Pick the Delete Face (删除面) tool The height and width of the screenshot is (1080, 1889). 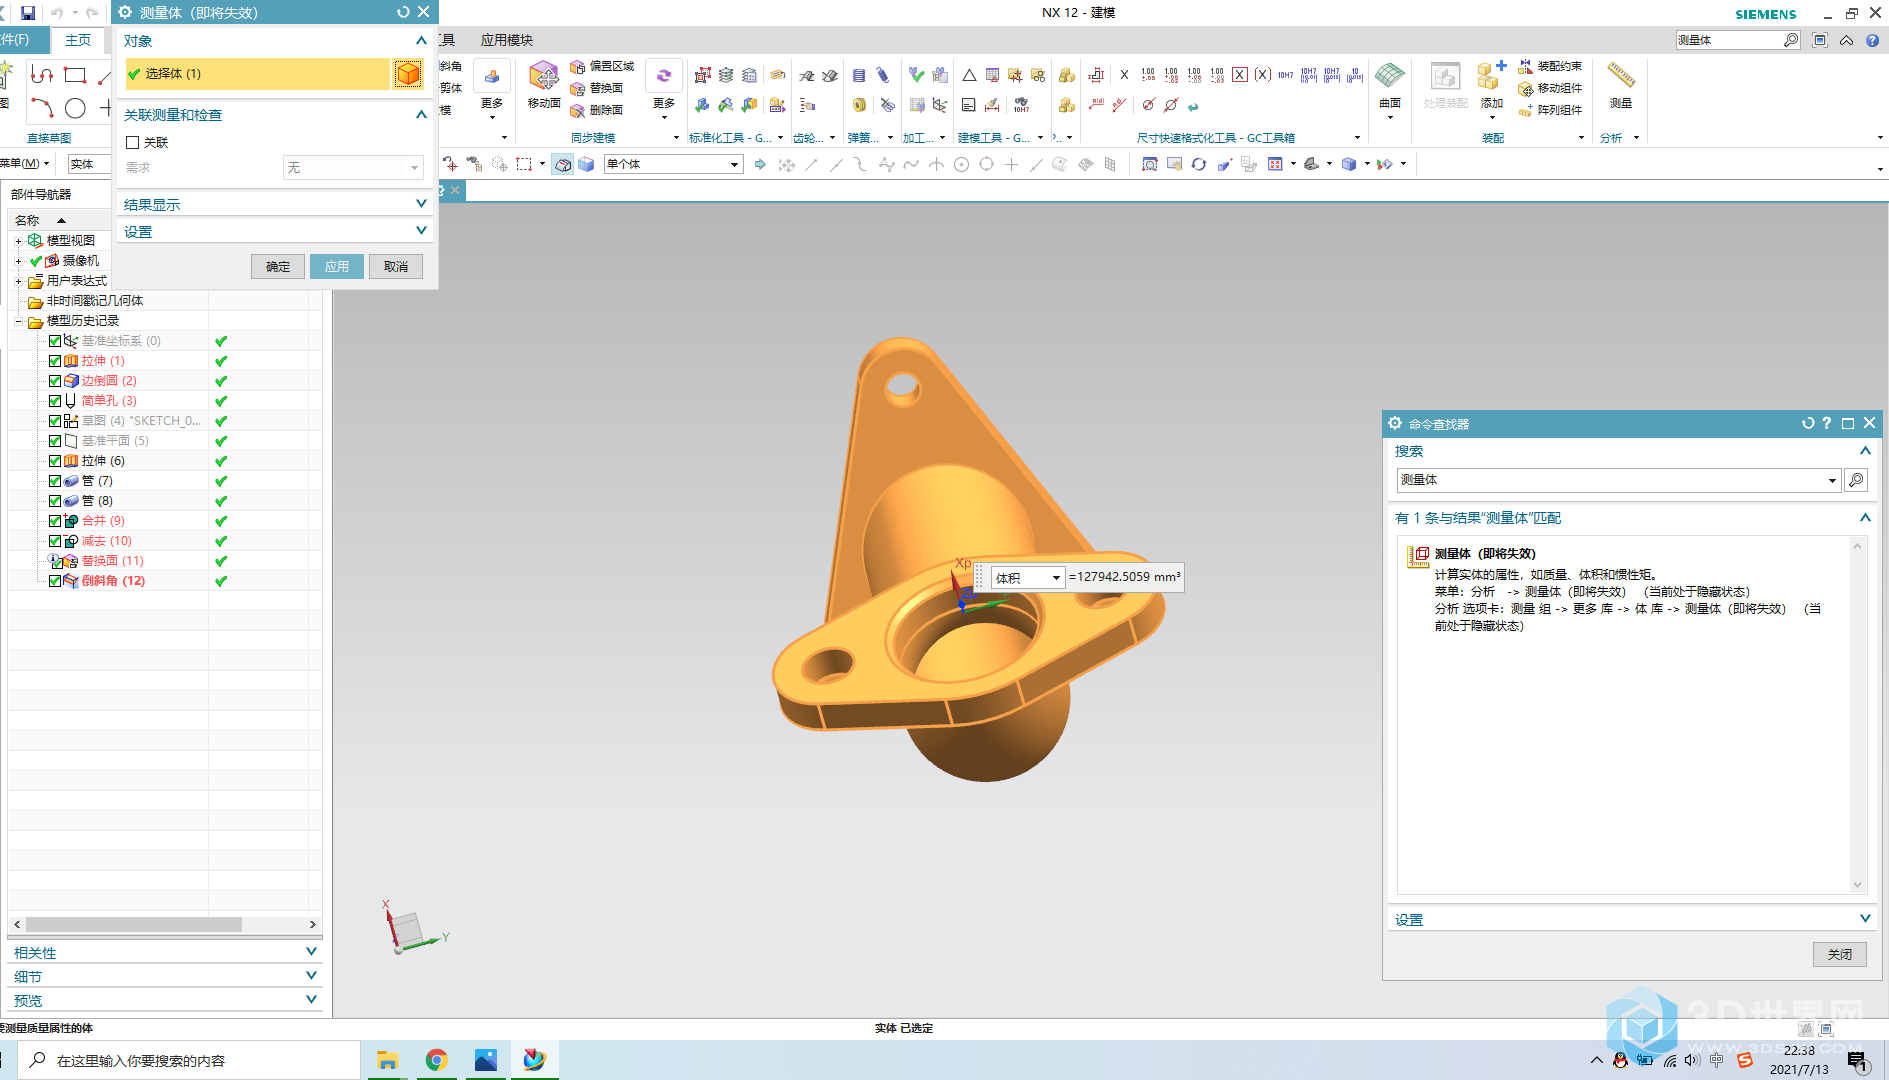597,110
